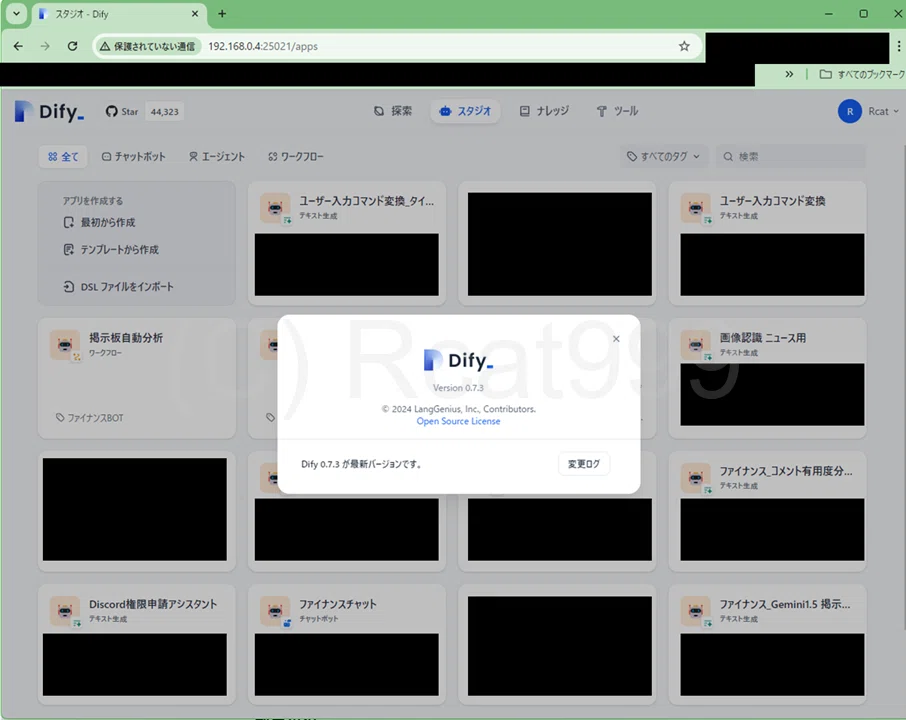The height and width of the screenshot is (720, 906).
Task: Open the ファイナンス_Gemini1.5 掲示... card
Action: [767, 644]
